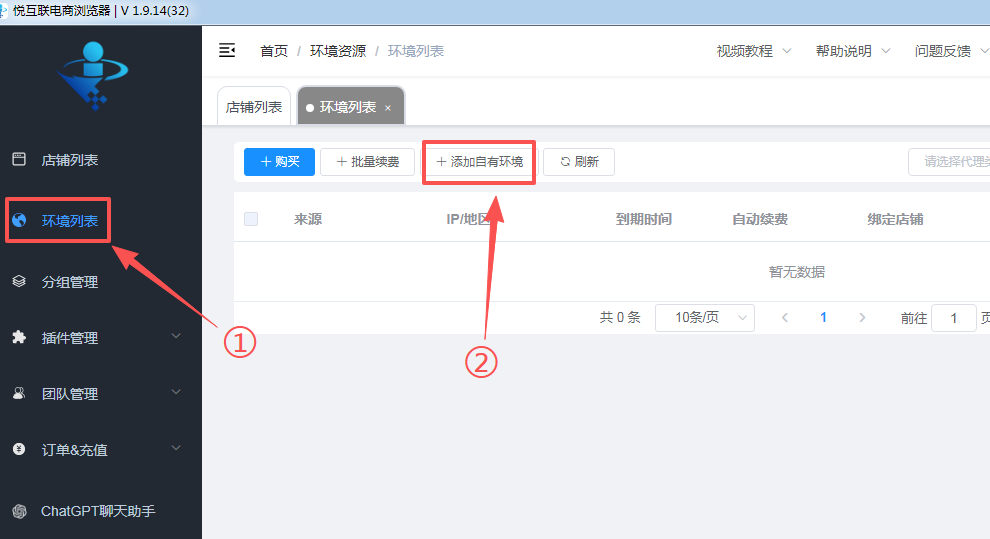Click the 批量续费 button
990x539 pixels.
tap(367, 162)
